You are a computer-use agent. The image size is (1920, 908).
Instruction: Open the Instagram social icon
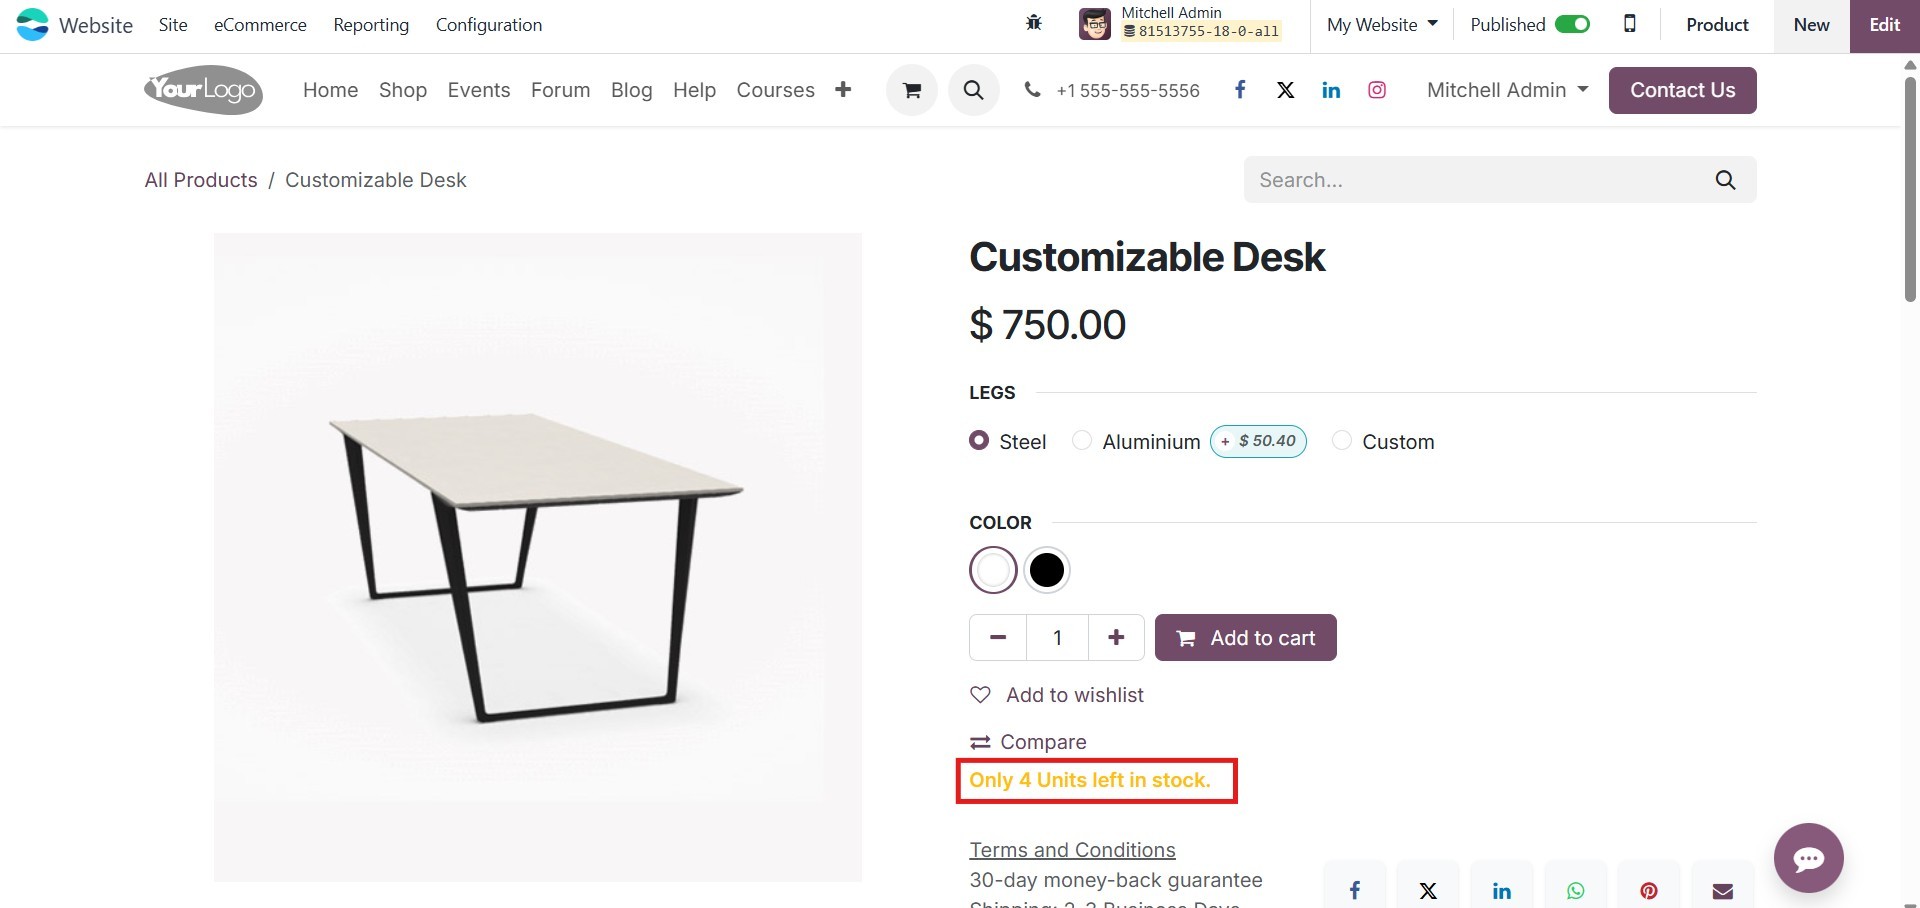point(1376,89)
